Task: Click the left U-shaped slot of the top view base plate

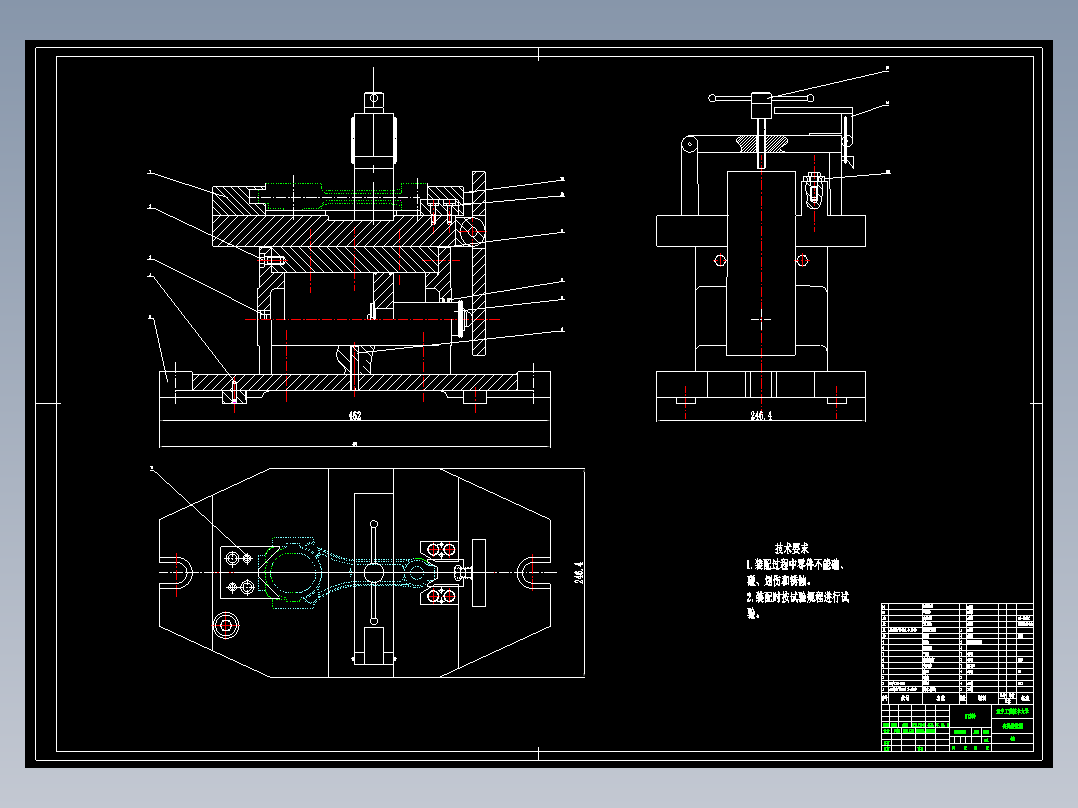Action: (177, 572)
